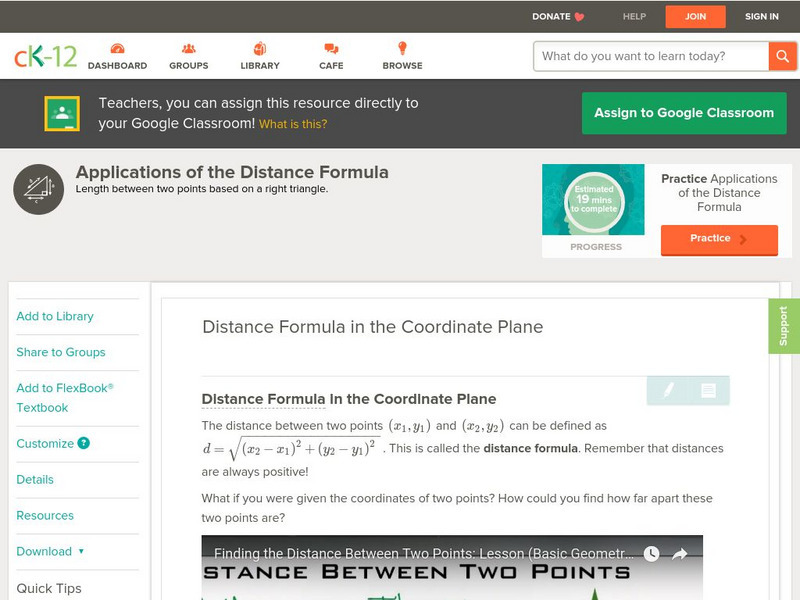The width and height of the screenshot is (800, 600).
Task: Open the Library backpack icon
Action: tap(260, 49)
